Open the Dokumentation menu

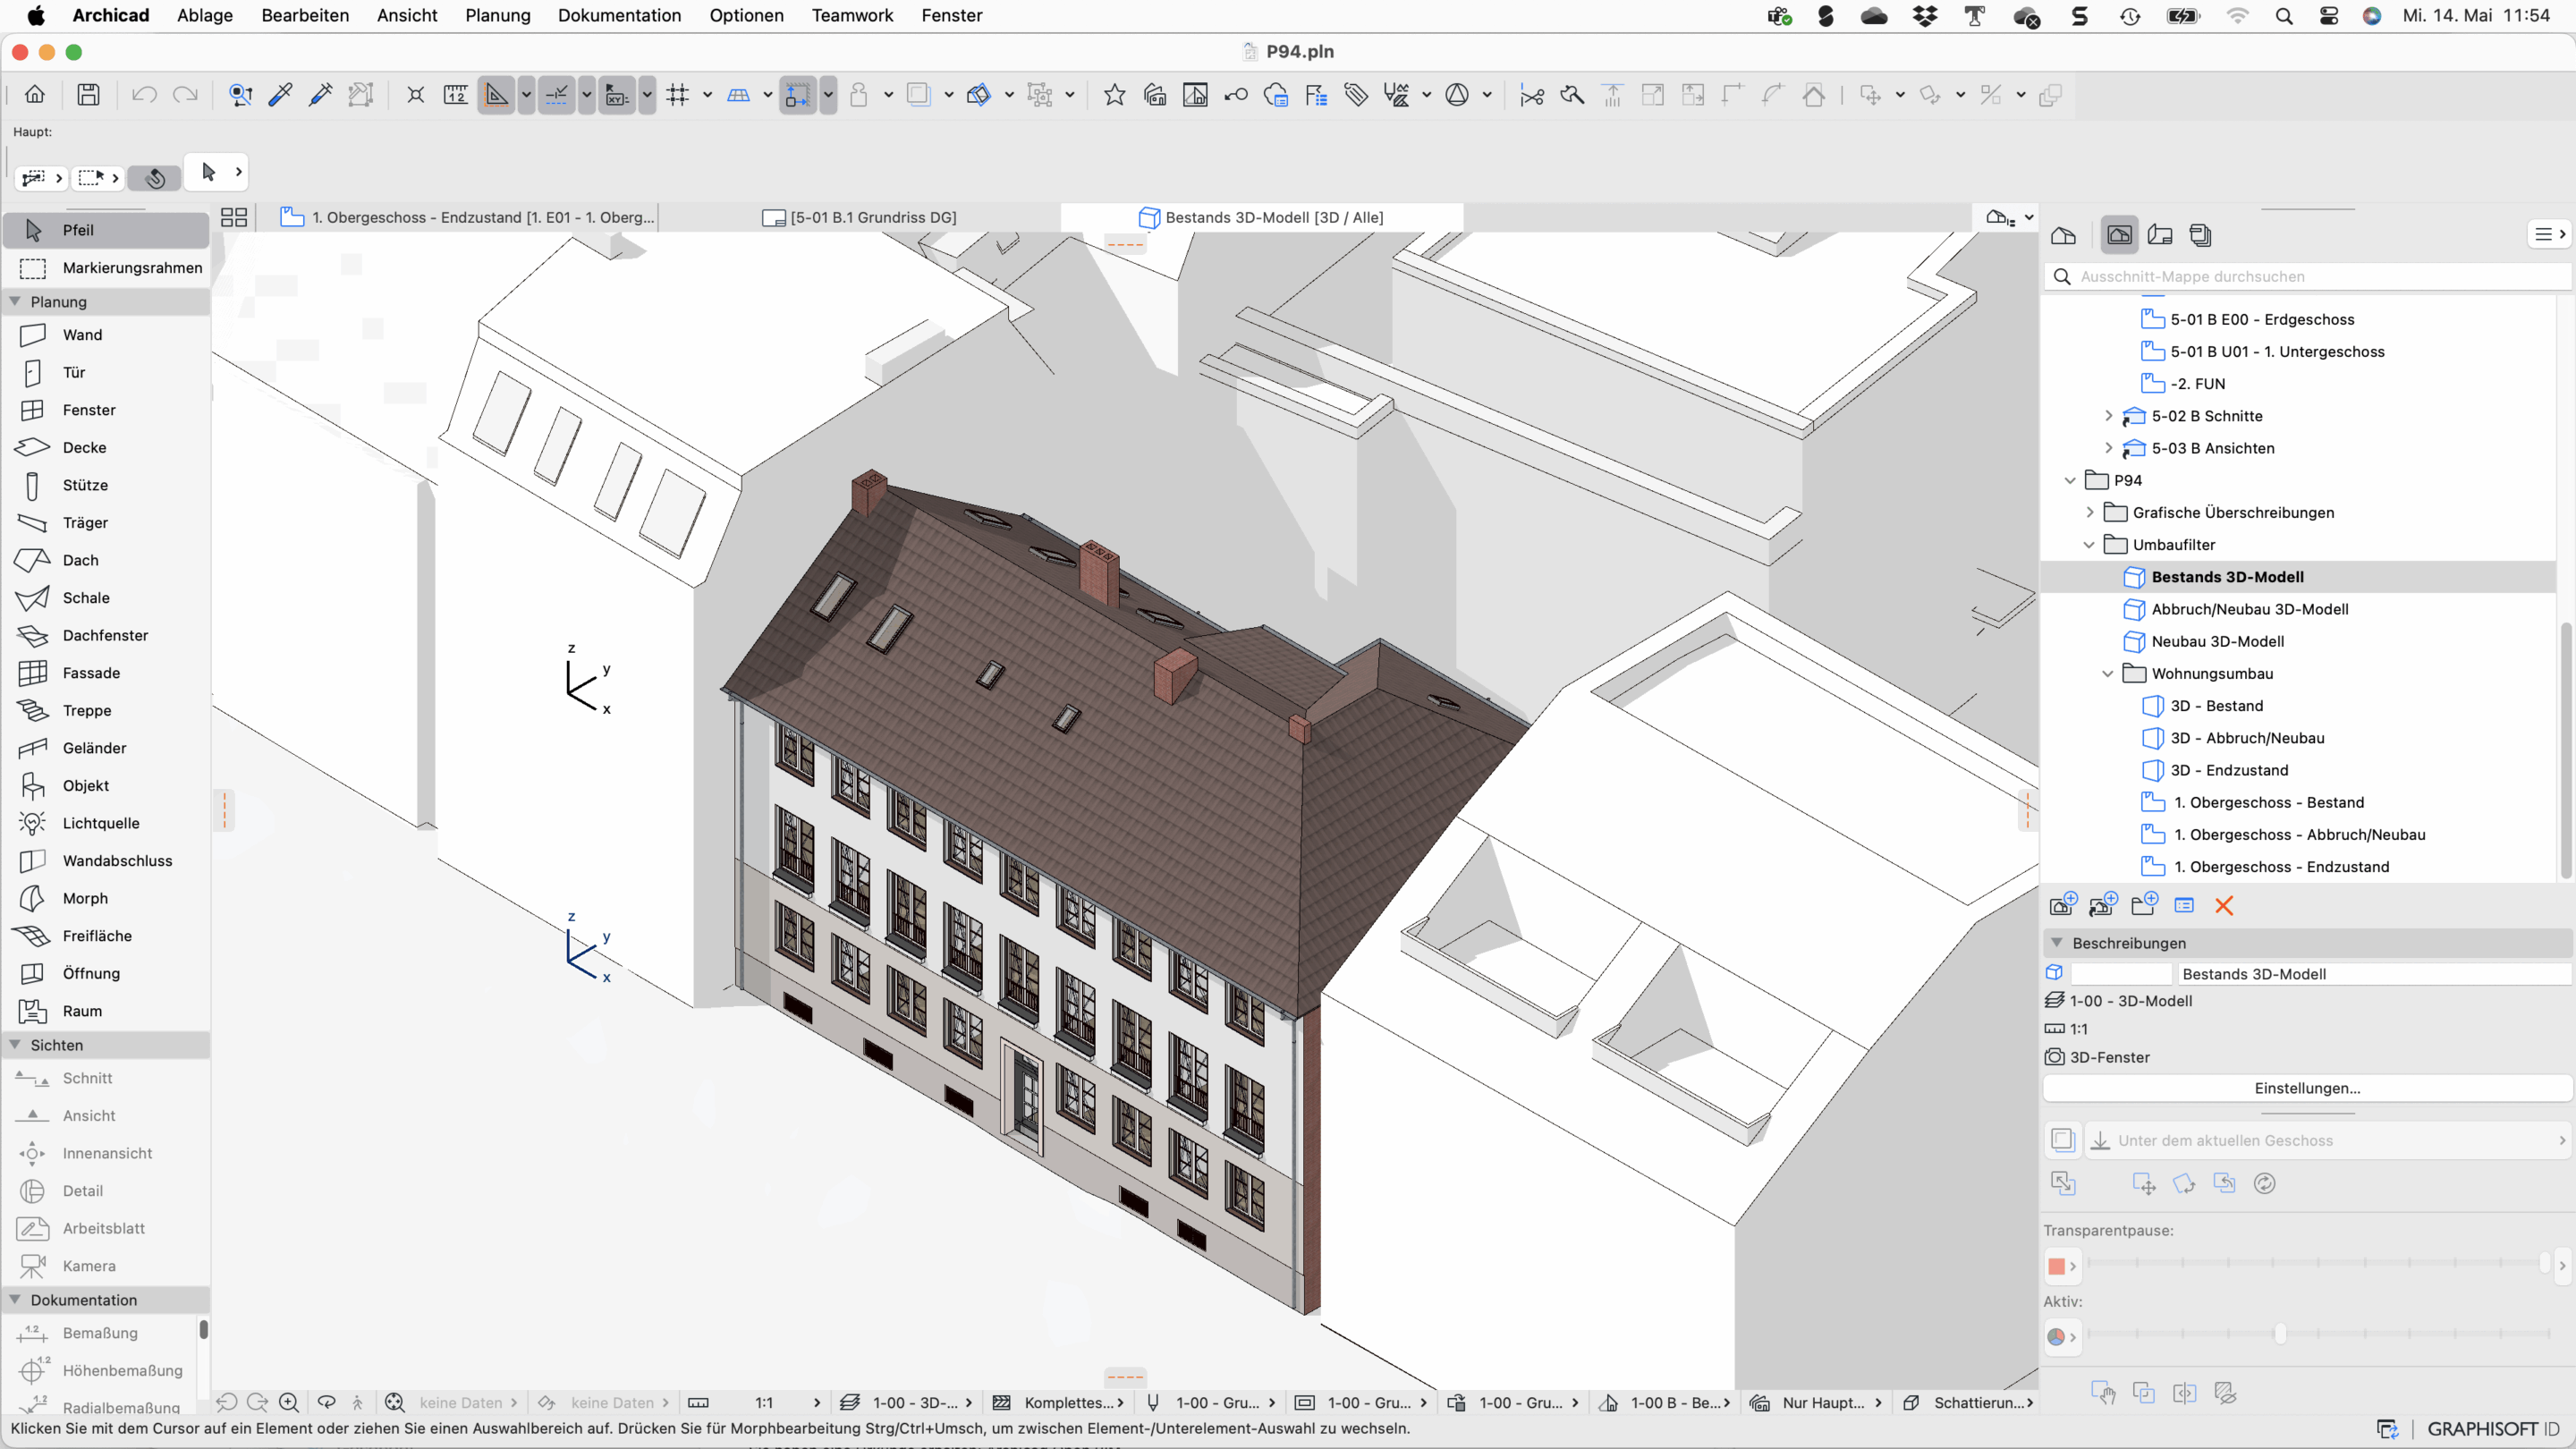pos(619,15)
